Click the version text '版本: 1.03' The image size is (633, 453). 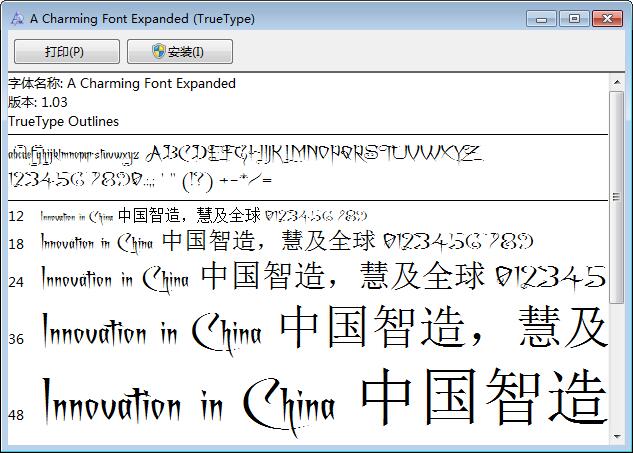click(x=38, y=102)
